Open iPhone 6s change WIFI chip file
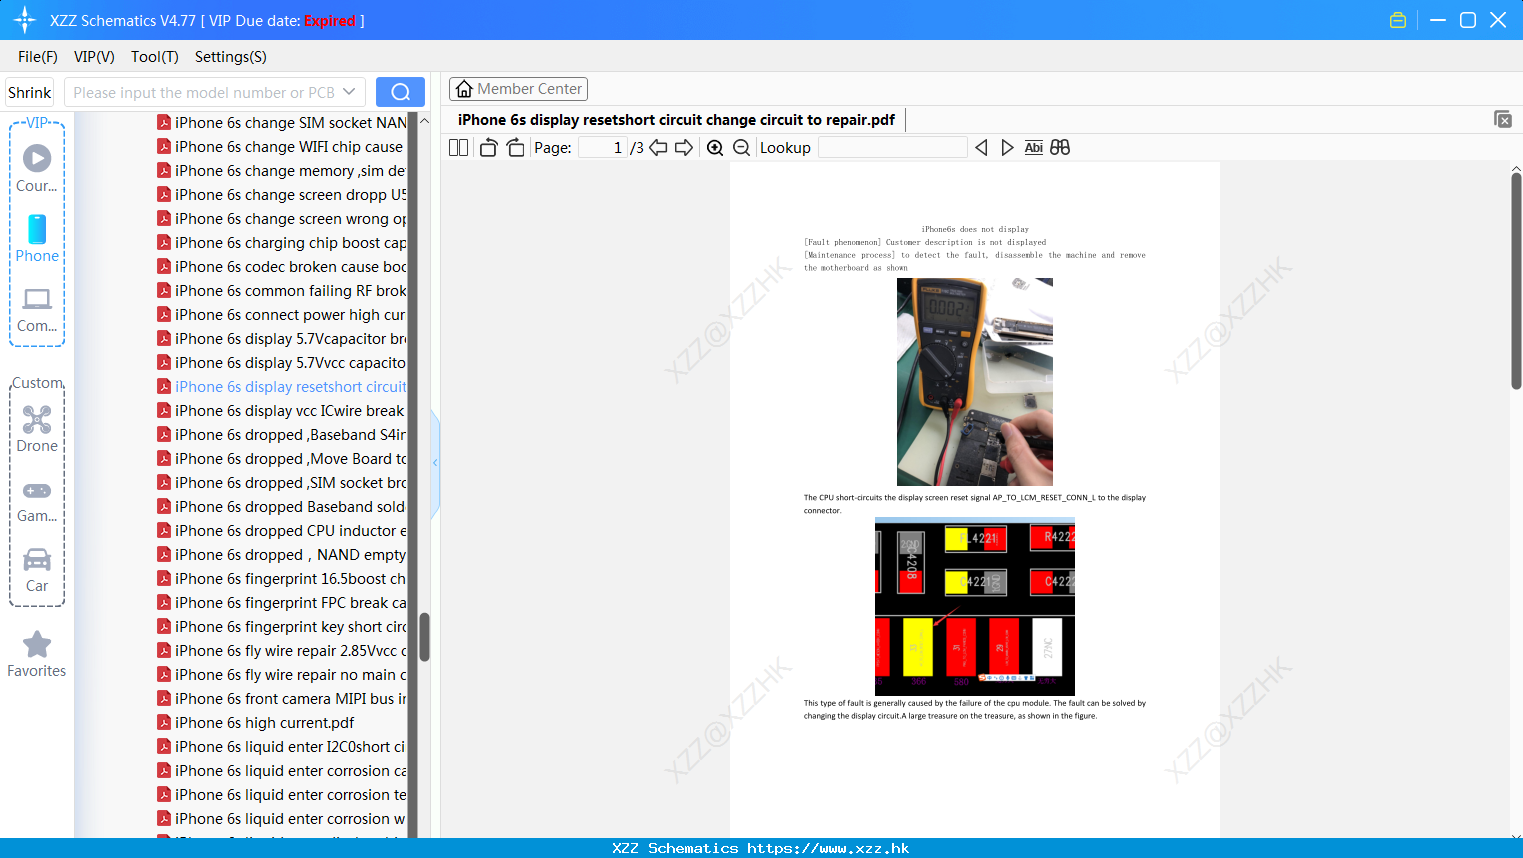This screenshot has width=1523, height=858. [280, 147]
